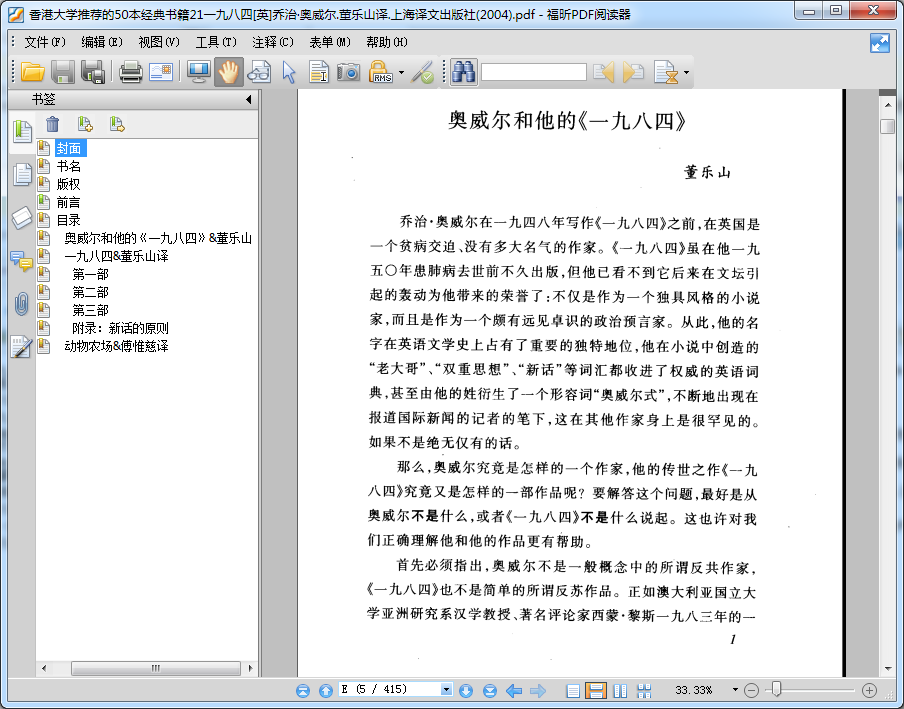Go to the next page
Image resolution: width=904 pixels, height=709 pixels.
coord(466,691)
